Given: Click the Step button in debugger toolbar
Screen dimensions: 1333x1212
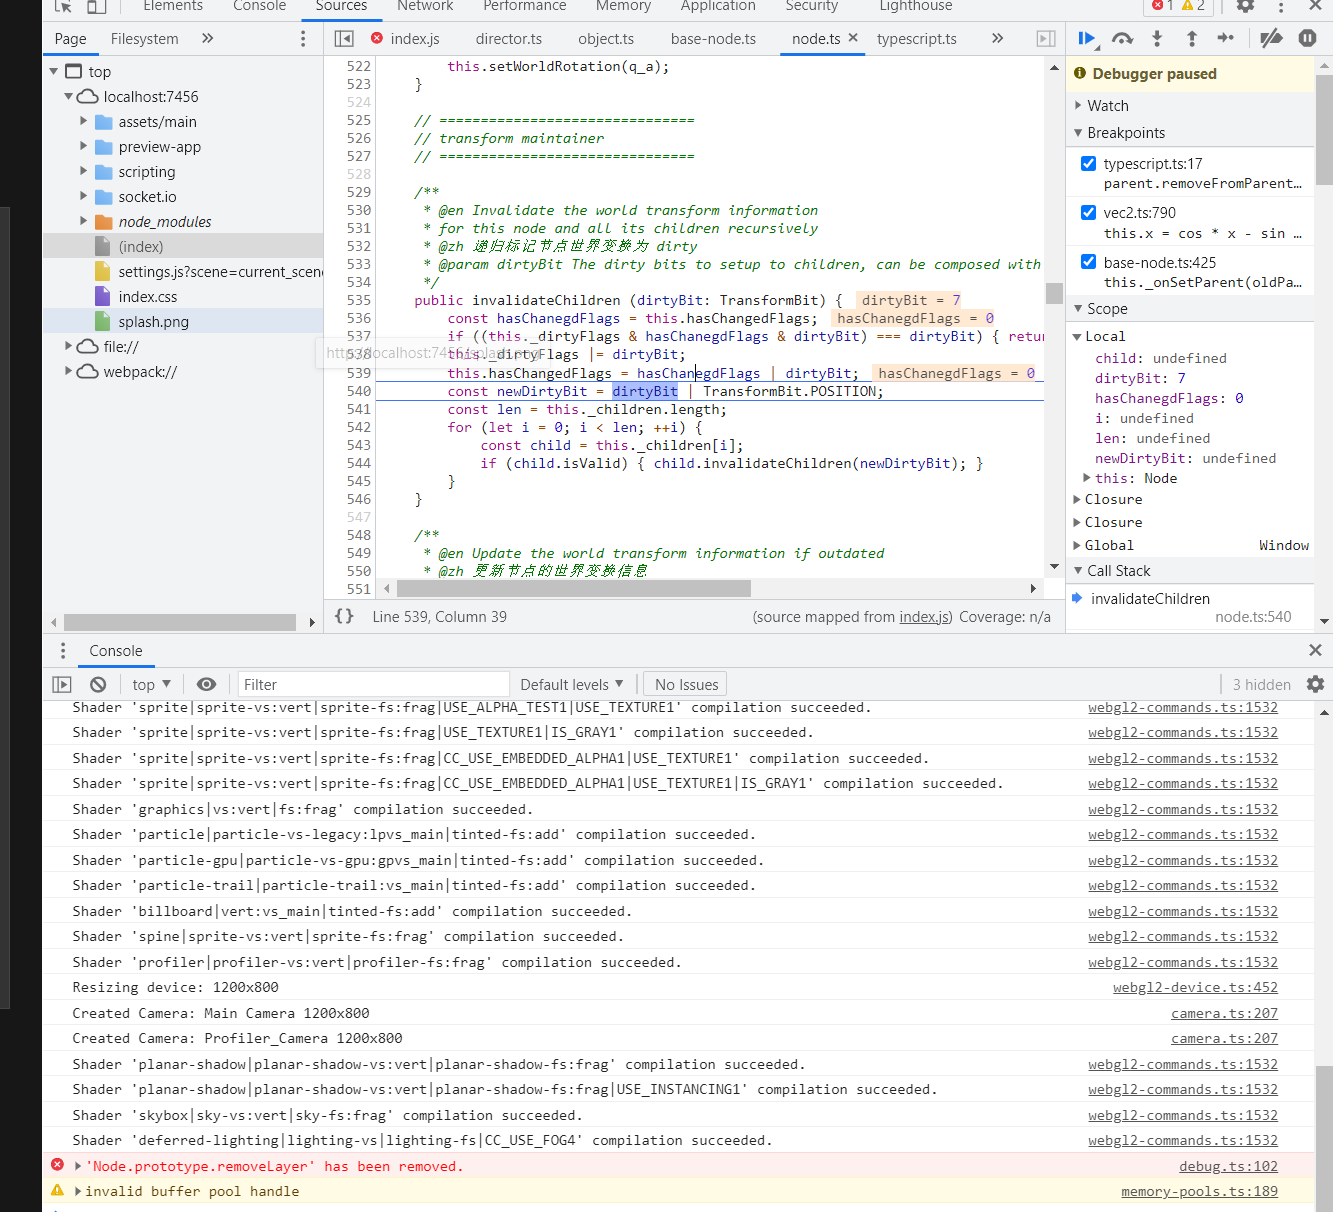Looking at the screenshot, I should (1226, 38).
